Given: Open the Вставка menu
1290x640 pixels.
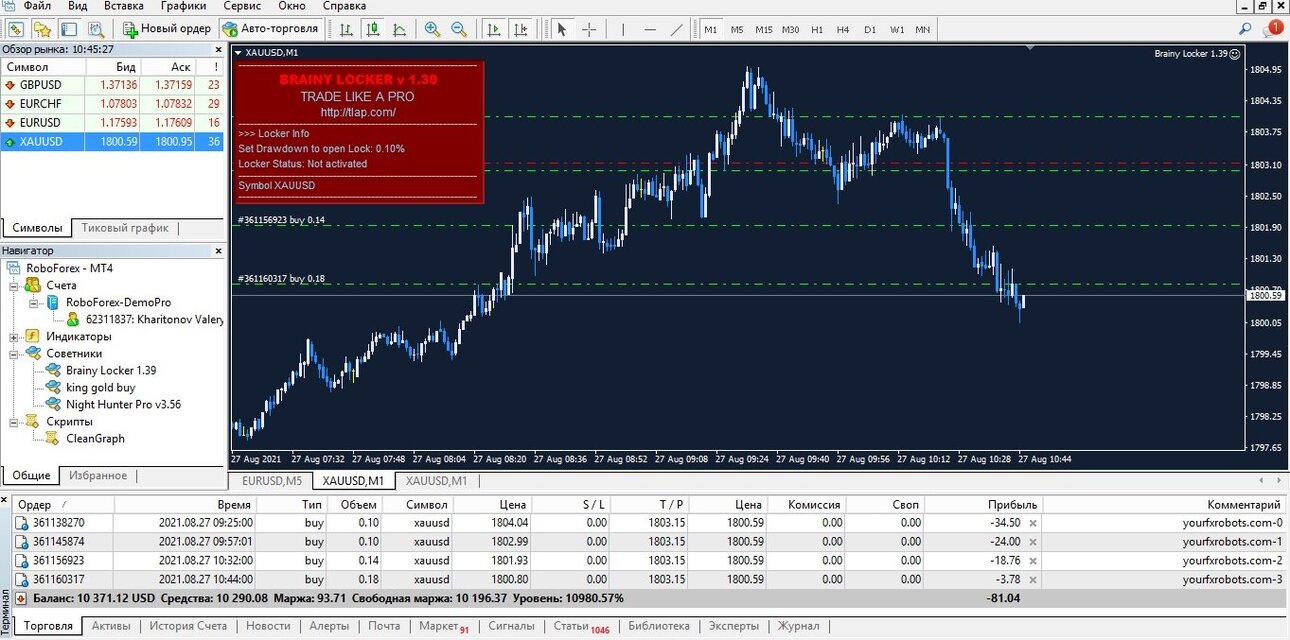Looking at the screenshot, I should [124, 6].
